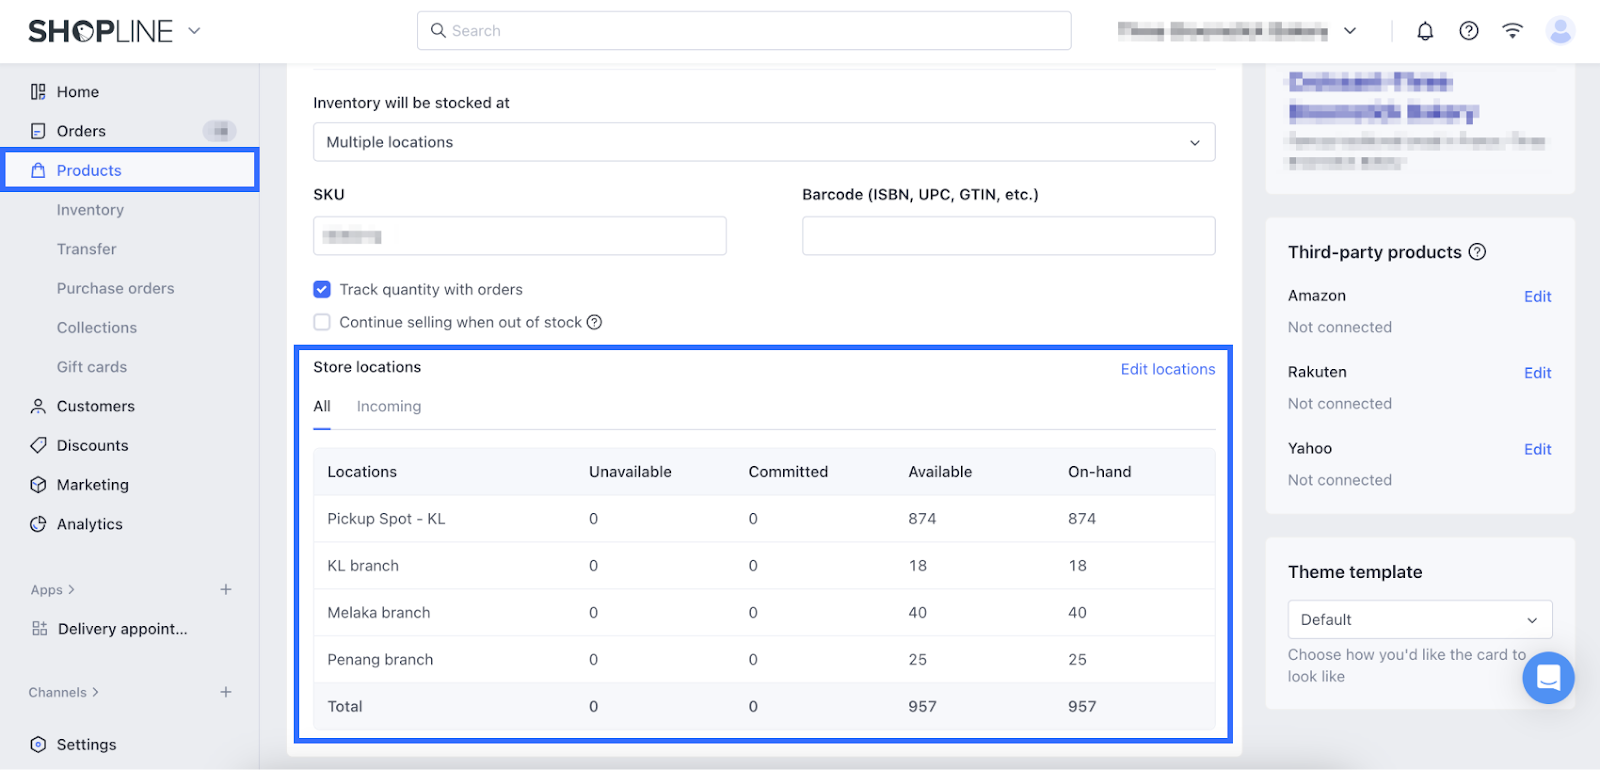Enable Continue selling when out of stock
Image resolution: width=1600 pixels, height=770 pixels.
(x=322, y=322)
